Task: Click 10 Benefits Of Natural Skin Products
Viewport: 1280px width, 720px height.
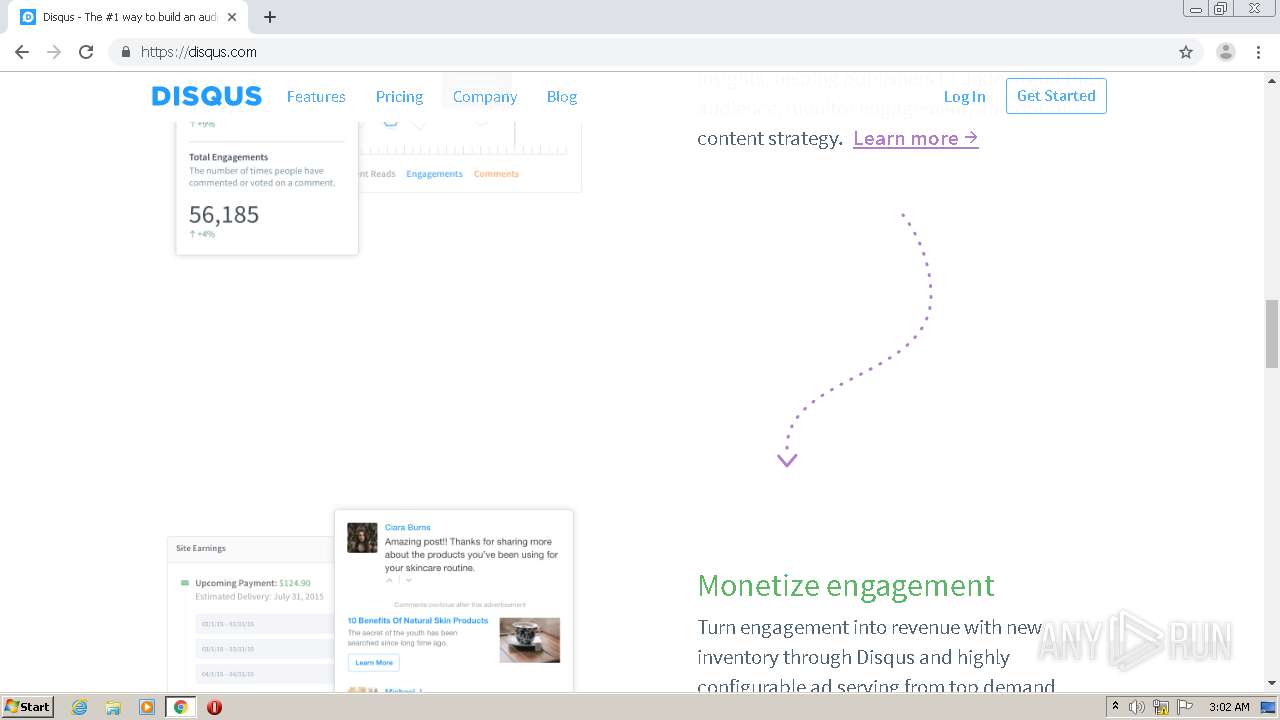Action: [x=418, y=620]
